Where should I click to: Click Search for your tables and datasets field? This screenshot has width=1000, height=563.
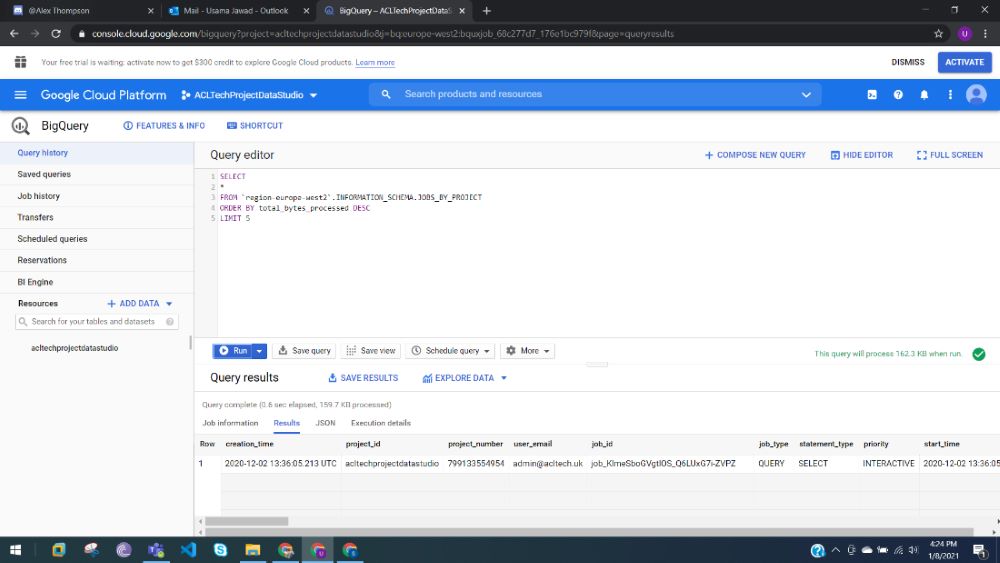click(96, 321)
